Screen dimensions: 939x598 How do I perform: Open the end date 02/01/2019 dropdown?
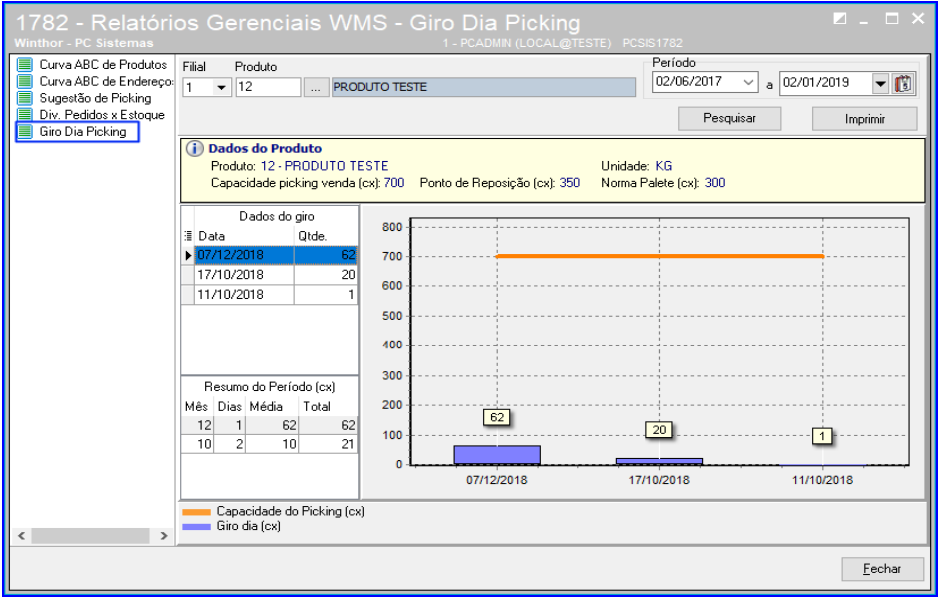point(880,83)
